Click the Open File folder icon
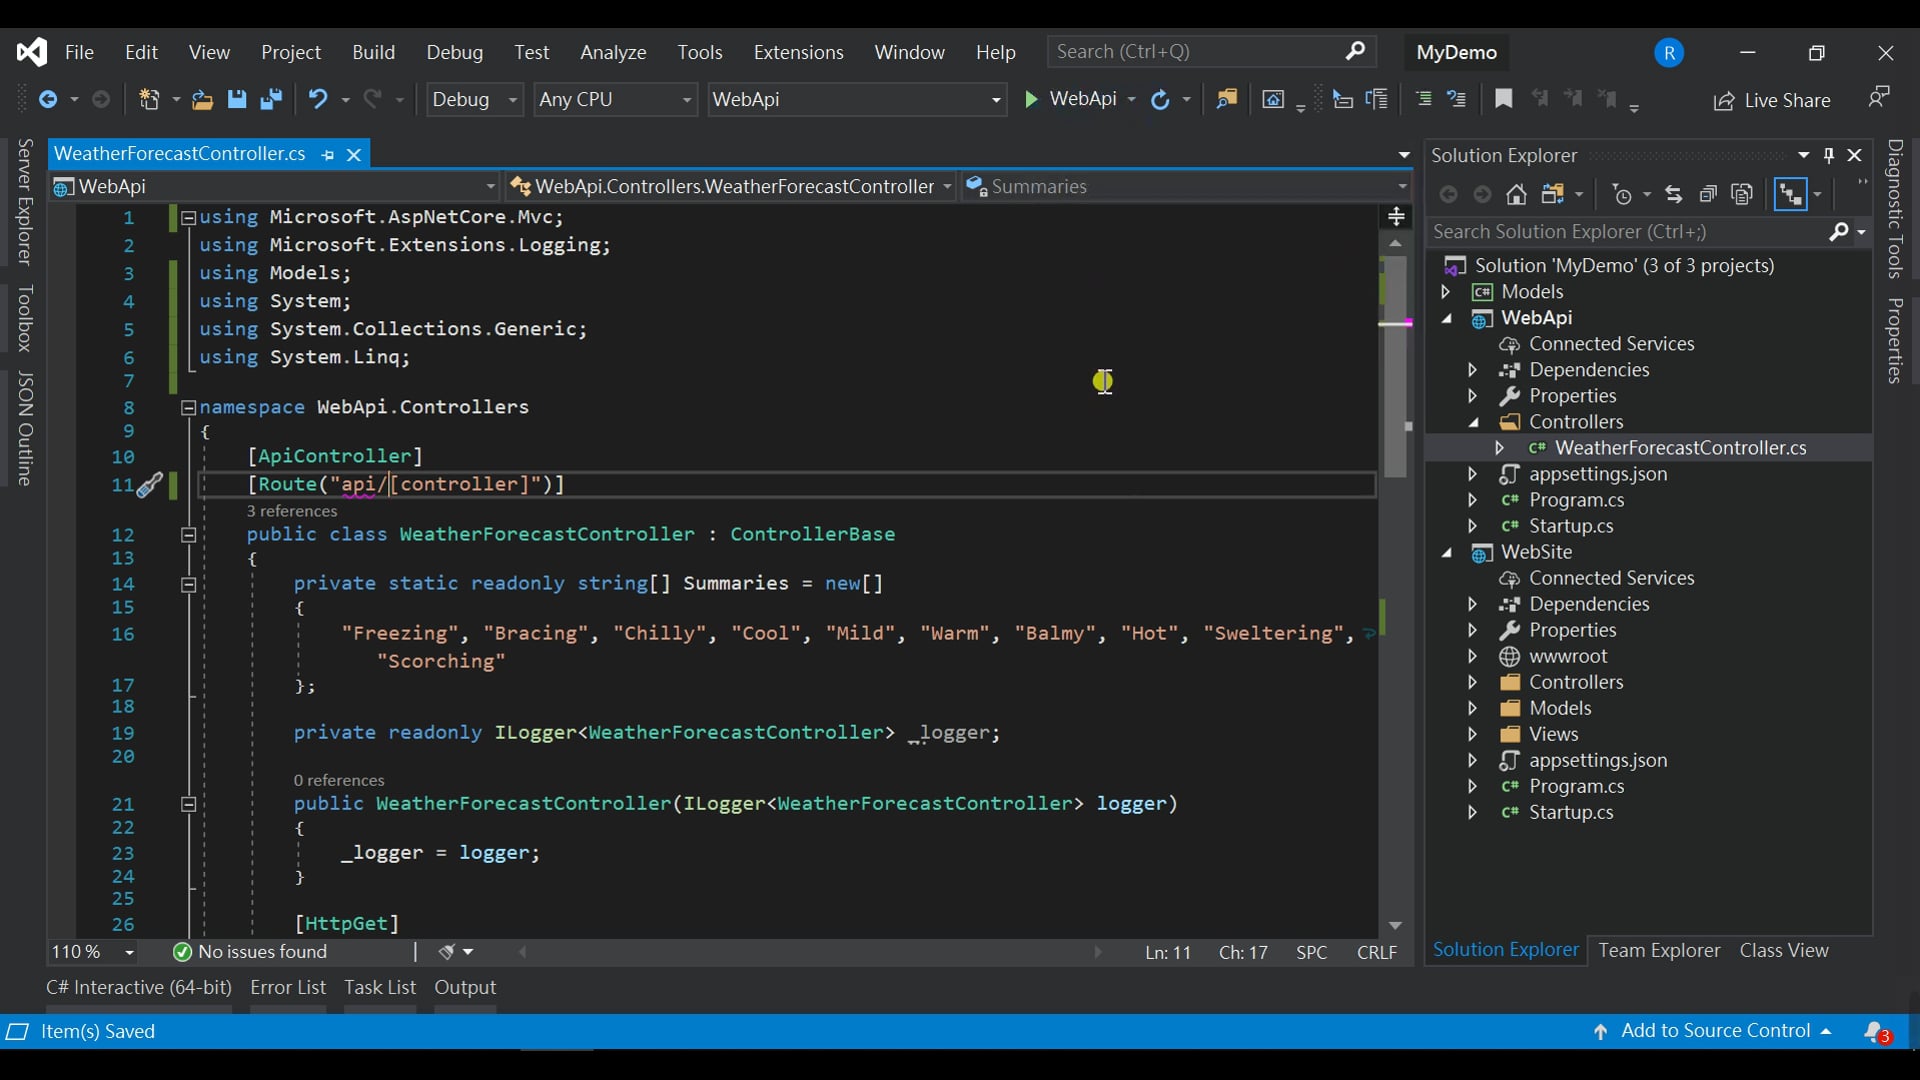Screen dimensions: 1920x1080 [x=202, y=99]
